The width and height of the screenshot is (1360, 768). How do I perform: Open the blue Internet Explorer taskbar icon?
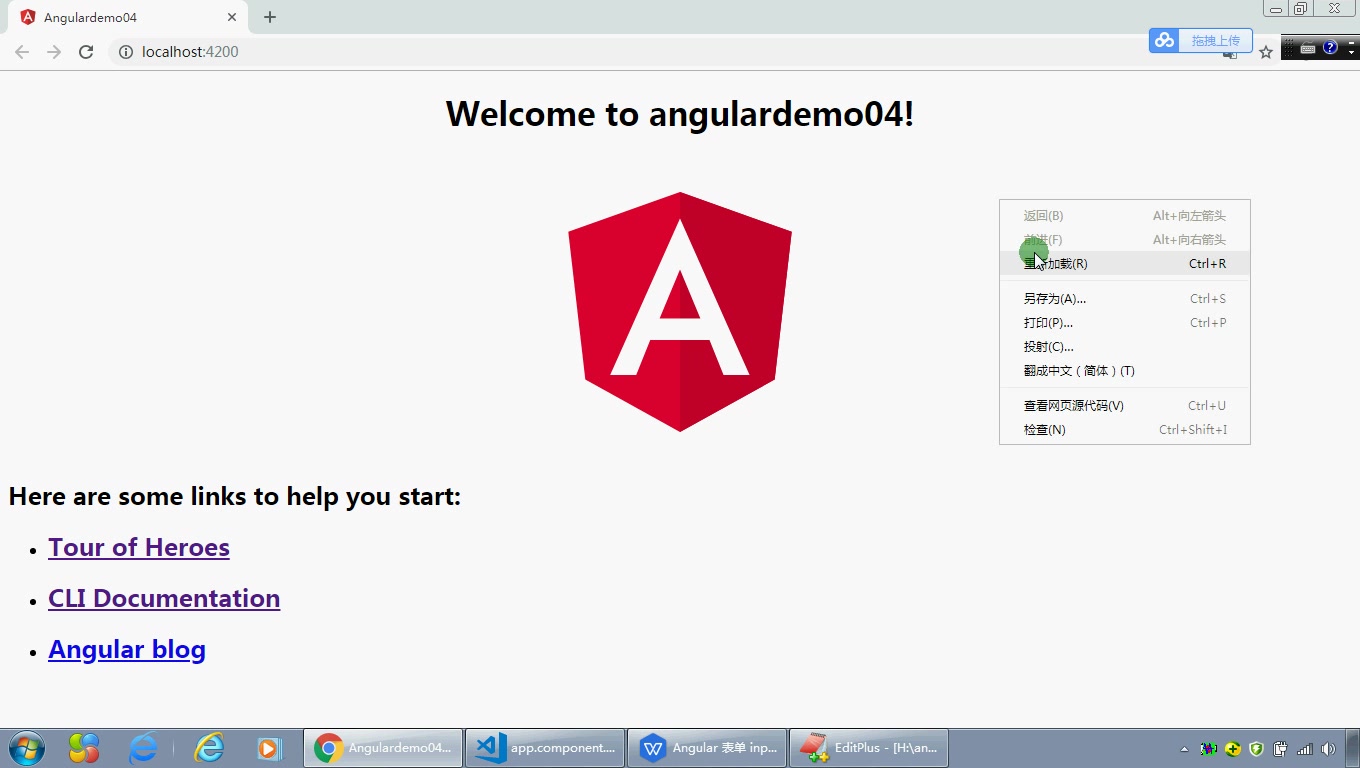(144, 748)
